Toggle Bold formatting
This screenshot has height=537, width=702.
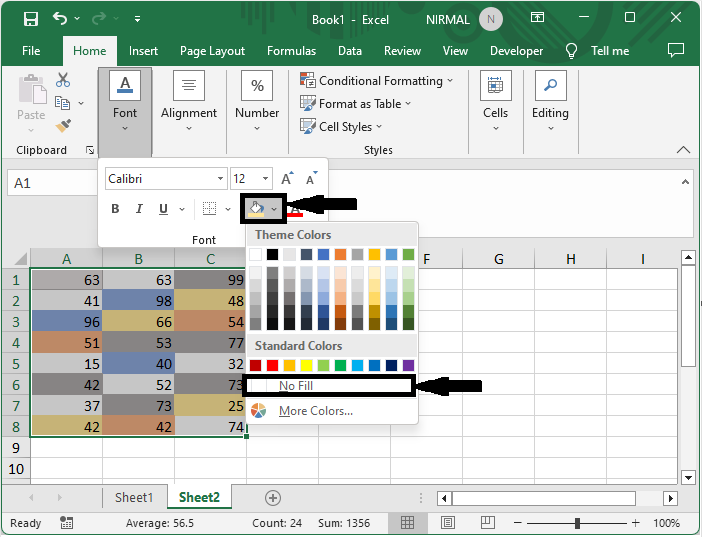tap(115, 209)
